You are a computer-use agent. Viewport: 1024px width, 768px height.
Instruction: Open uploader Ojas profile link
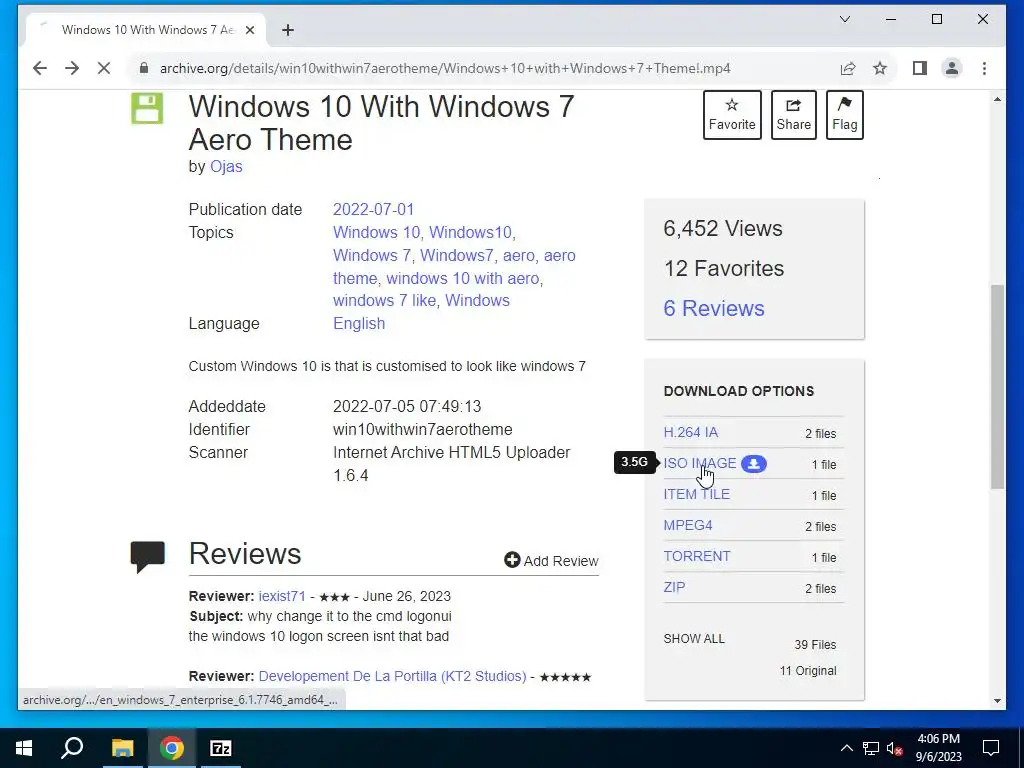[226, 167]
